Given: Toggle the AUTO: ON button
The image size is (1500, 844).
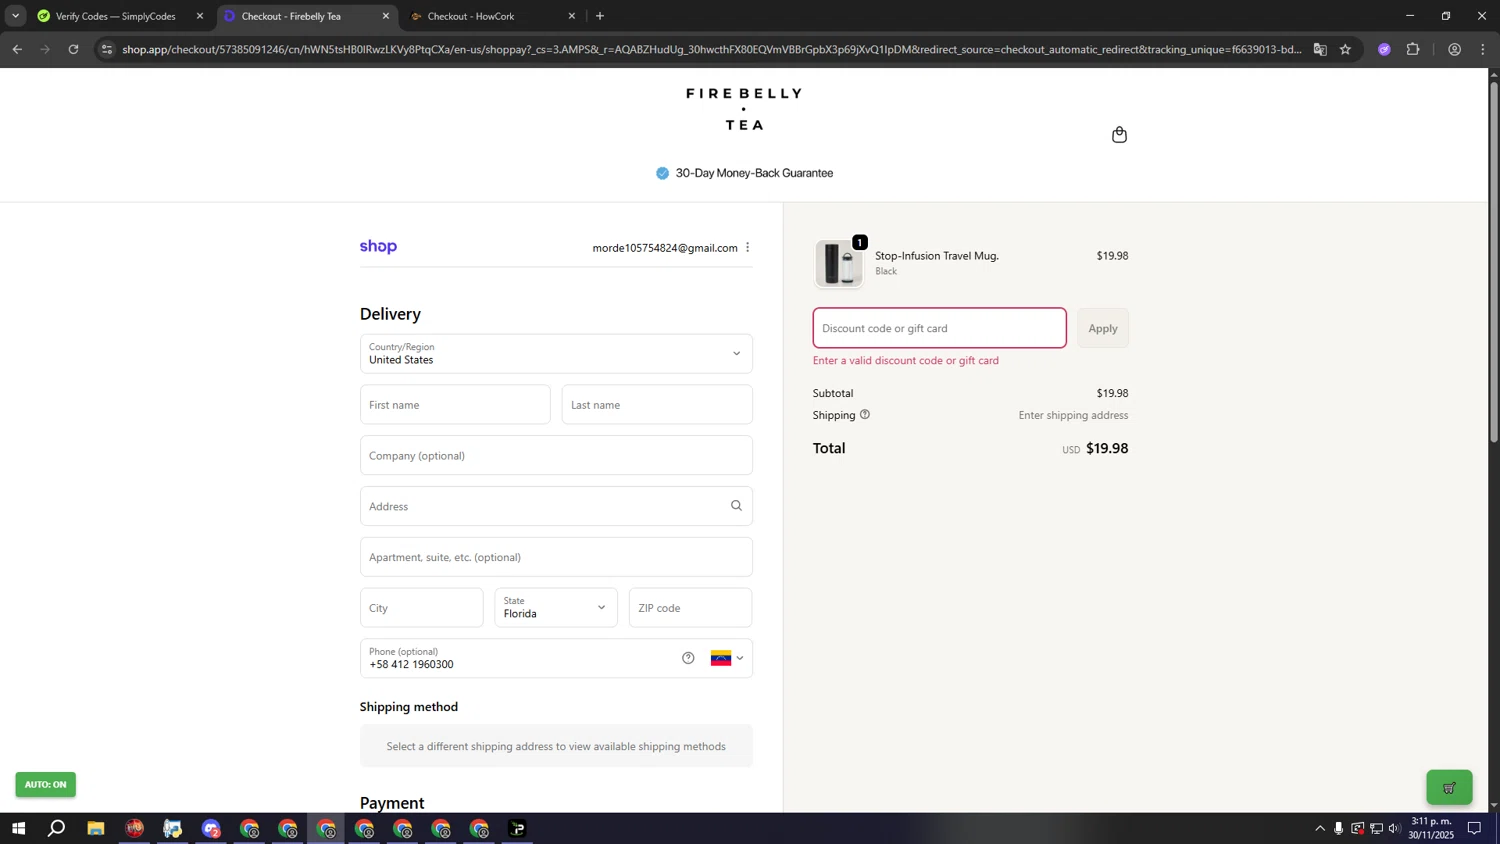Looking at the screenshot, I should coord(45,785).
